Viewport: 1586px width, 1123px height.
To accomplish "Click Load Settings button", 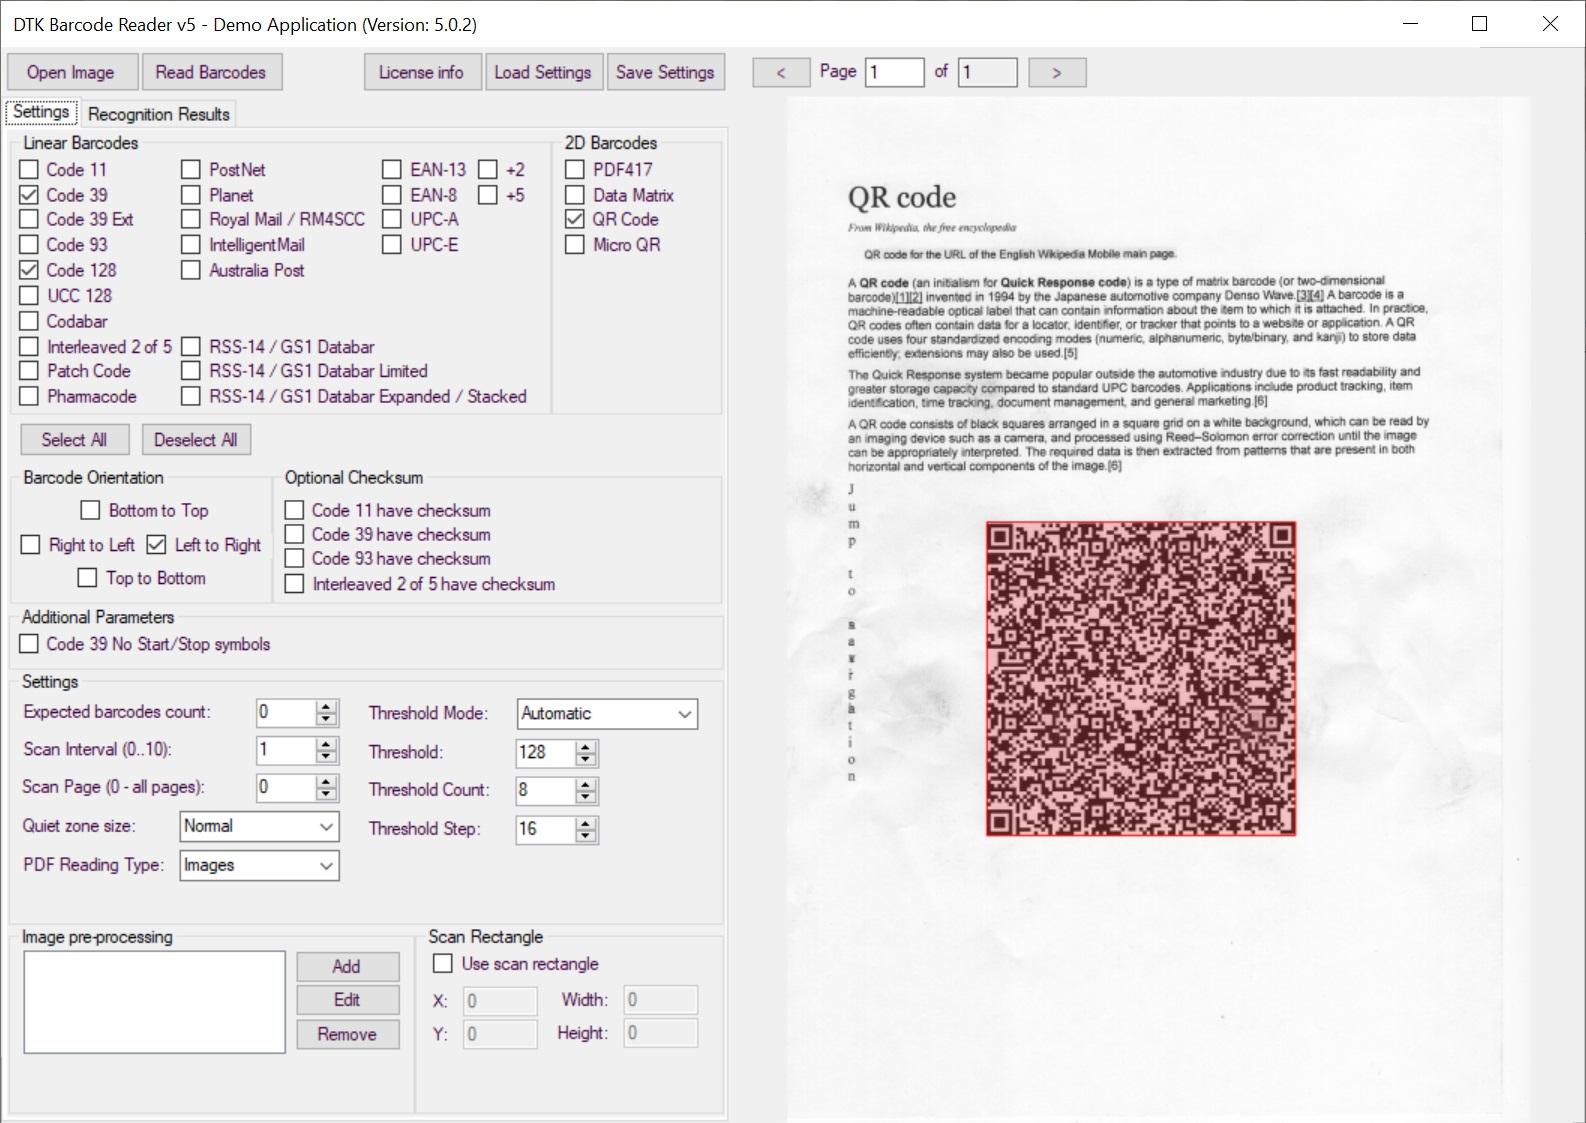I will [543, 72].
